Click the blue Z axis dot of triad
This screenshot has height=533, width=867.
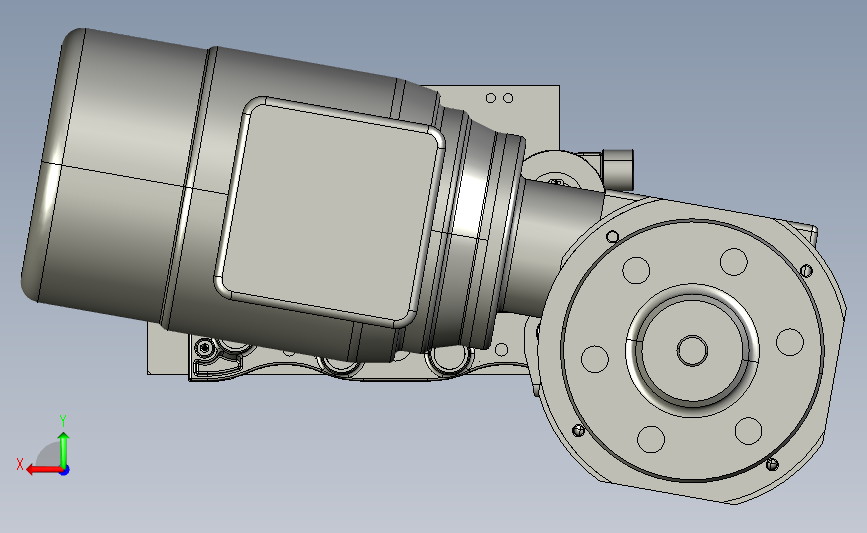coord(65,471)
